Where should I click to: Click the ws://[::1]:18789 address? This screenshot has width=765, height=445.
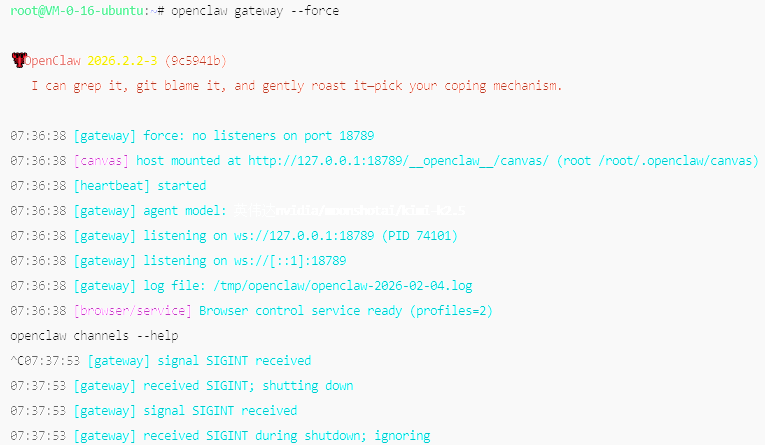(290, 261)
